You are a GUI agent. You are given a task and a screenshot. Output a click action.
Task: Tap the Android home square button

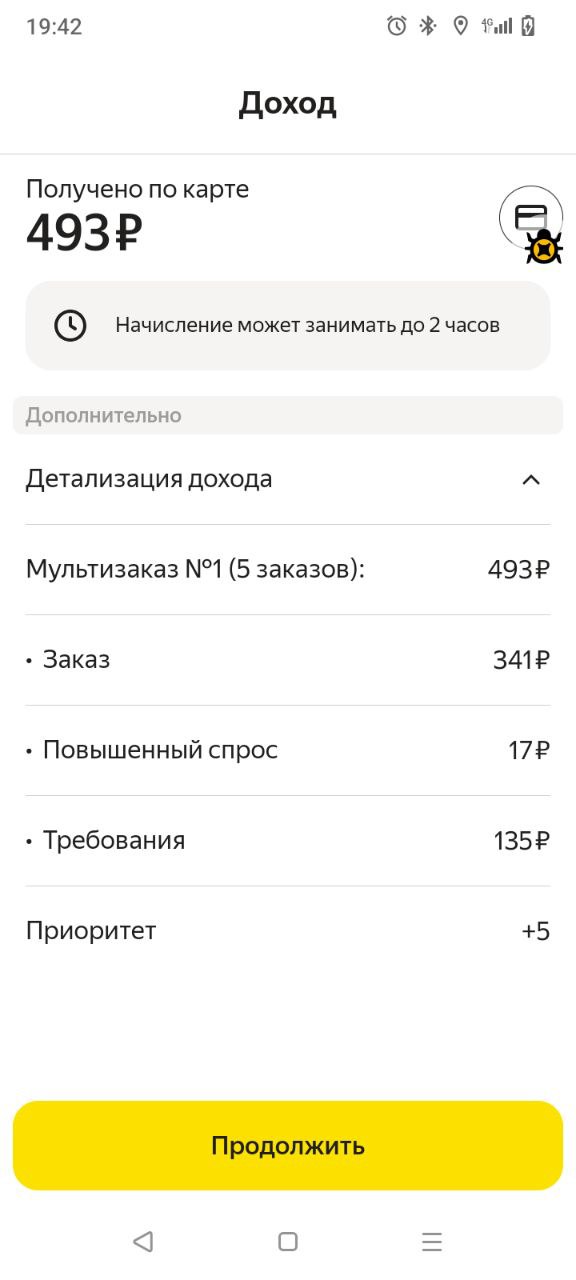[x=288, y=1241]
